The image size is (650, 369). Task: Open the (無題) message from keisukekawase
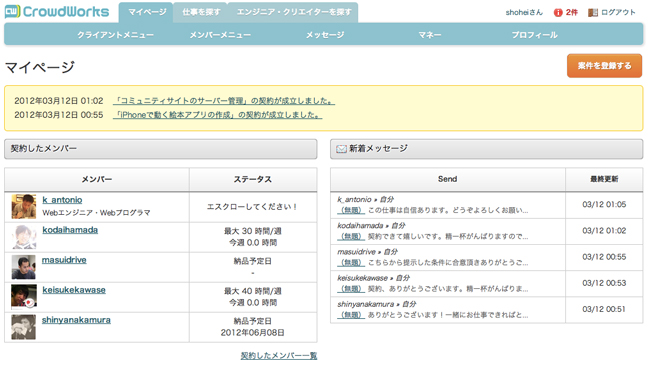click(x=351, y=289)
